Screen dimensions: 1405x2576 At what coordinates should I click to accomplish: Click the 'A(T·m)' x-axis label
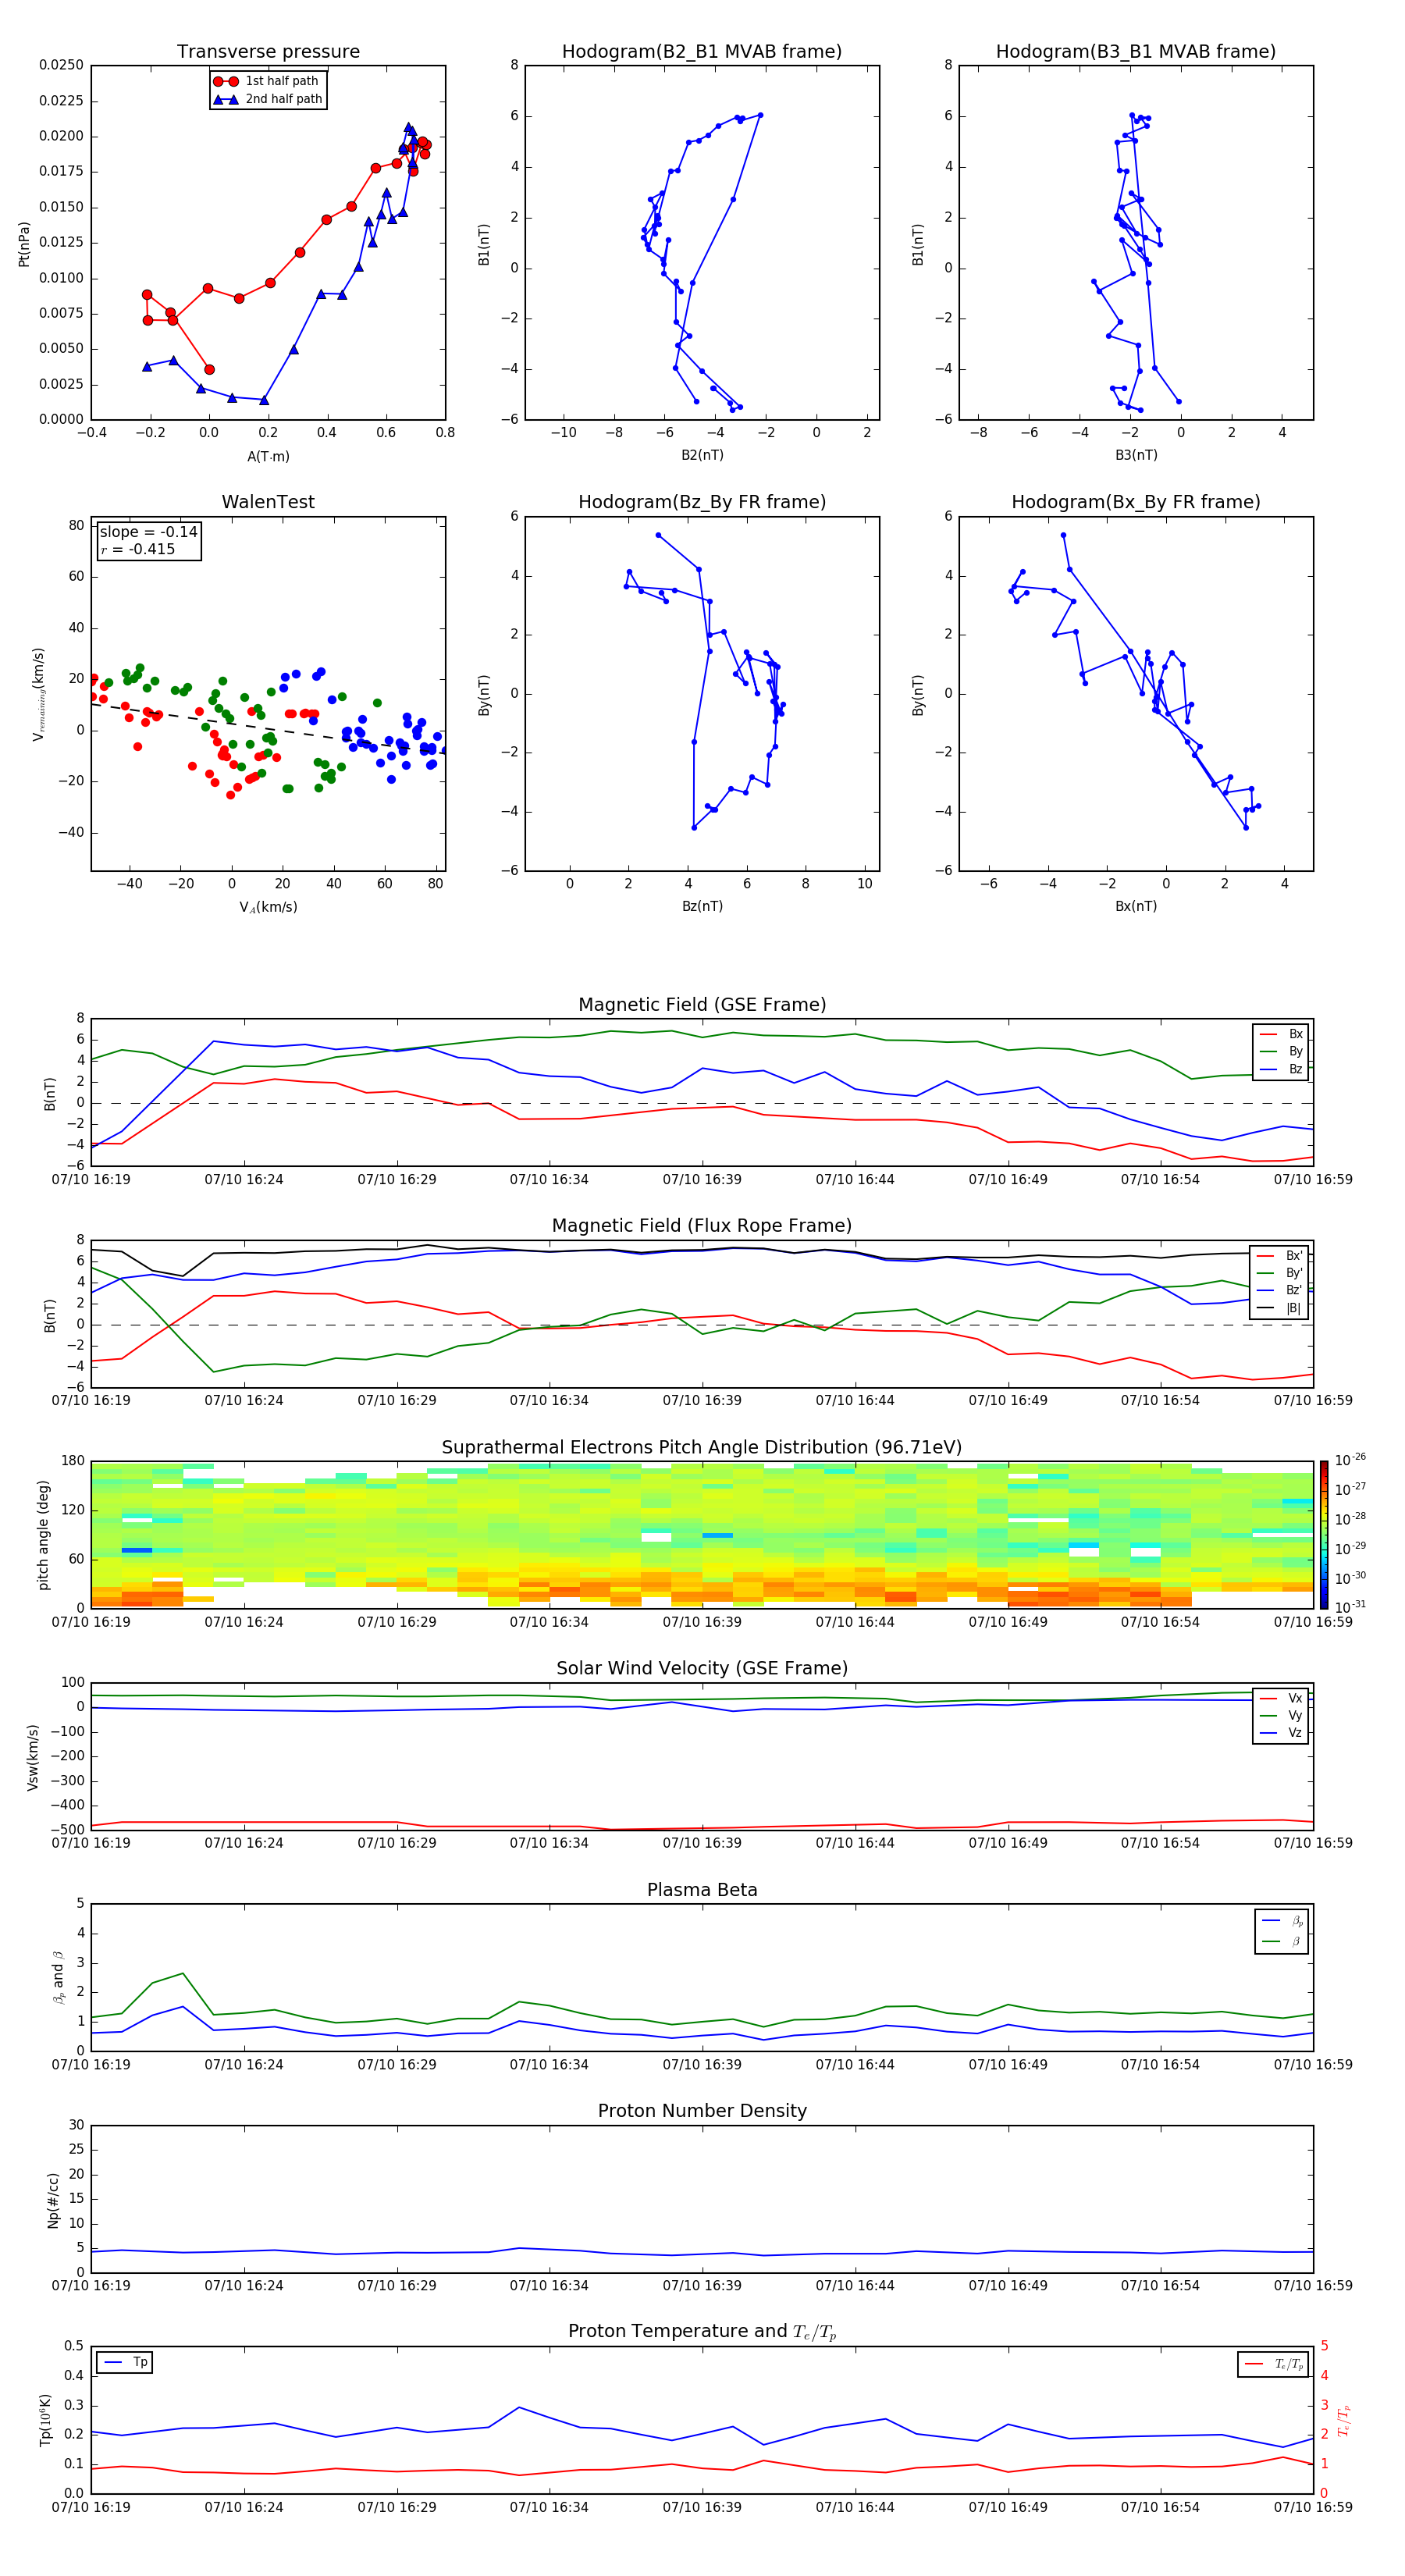[268, 456]
